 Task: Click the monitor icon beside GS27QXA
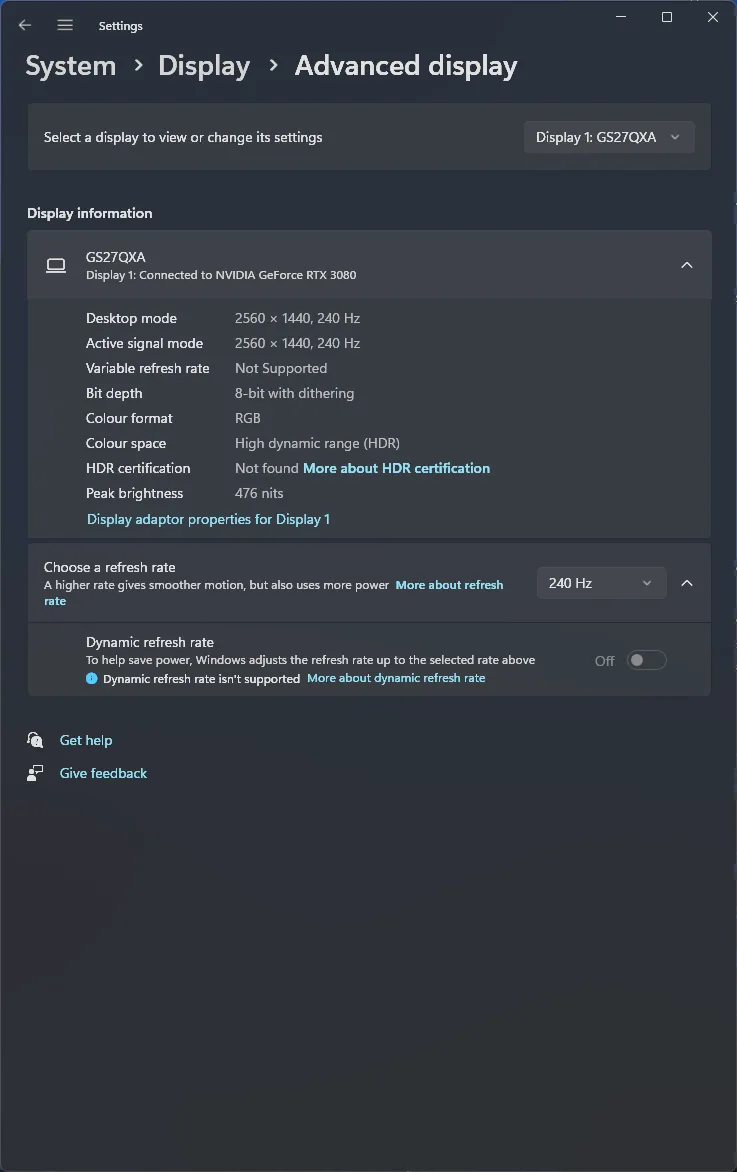(x=56, y=265)
